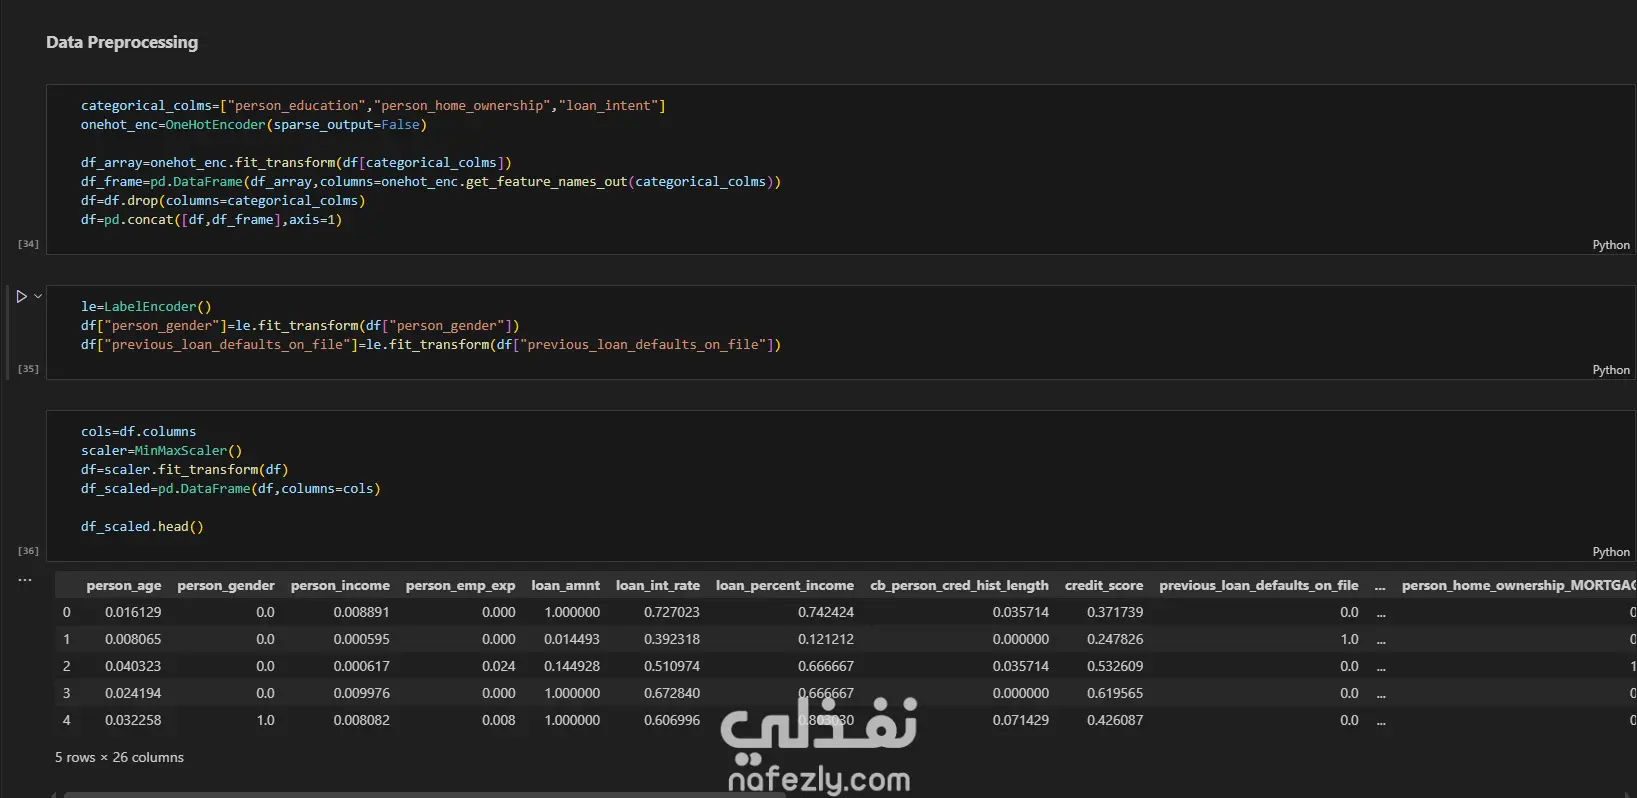Open the output ellipsis menu beside the table
The height and width of the screenshot is (798, 1637).
25,580
